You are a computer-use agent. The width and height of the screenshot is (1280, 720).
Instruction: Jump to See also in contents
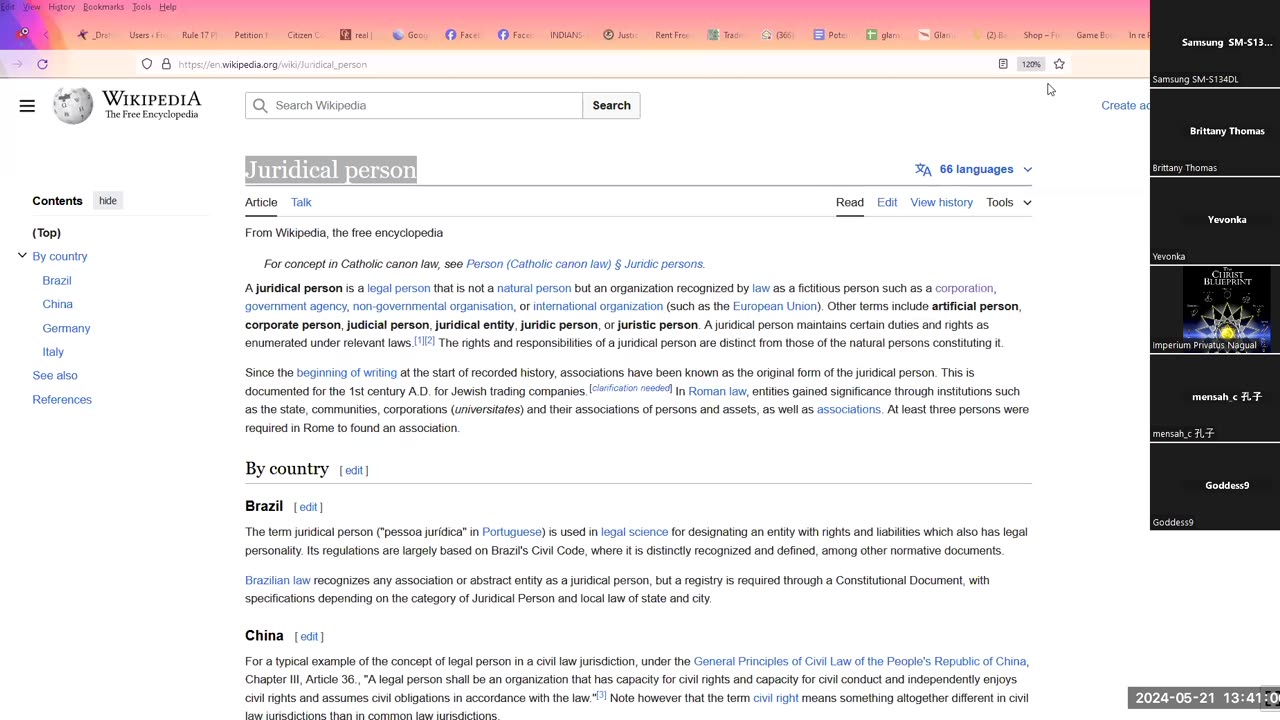coord(55,375)
